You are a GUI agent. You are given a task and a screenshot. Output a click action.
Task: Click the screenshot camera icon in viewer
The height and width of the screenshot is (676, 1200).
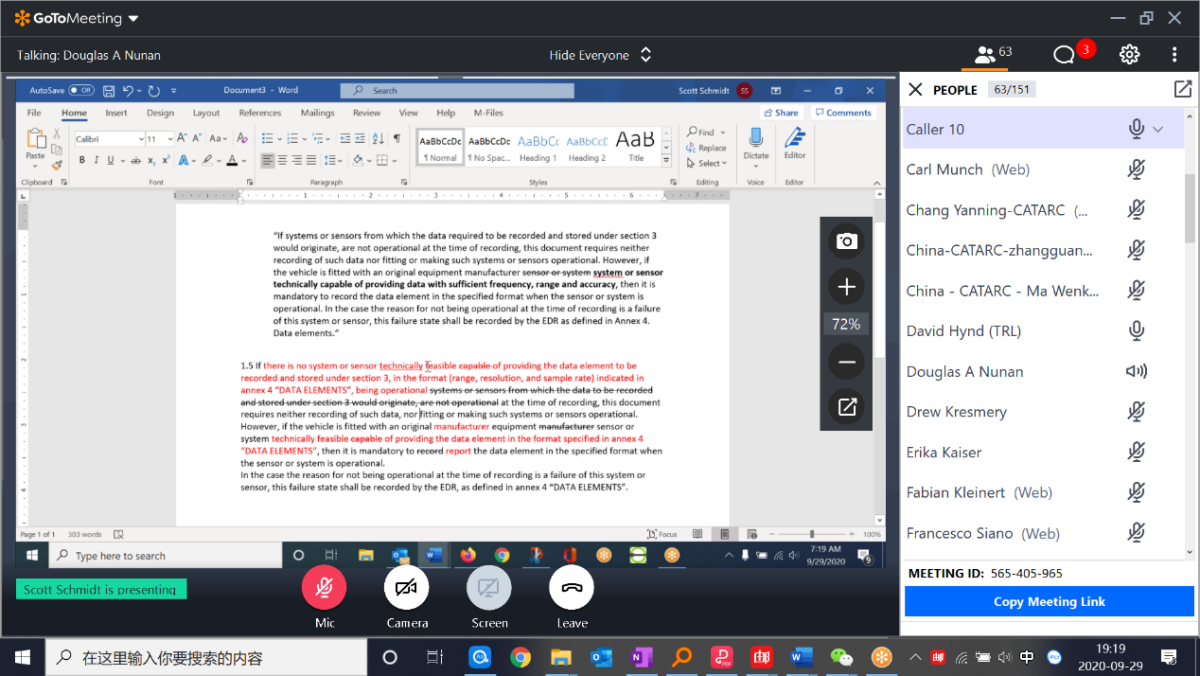point(846,241)
